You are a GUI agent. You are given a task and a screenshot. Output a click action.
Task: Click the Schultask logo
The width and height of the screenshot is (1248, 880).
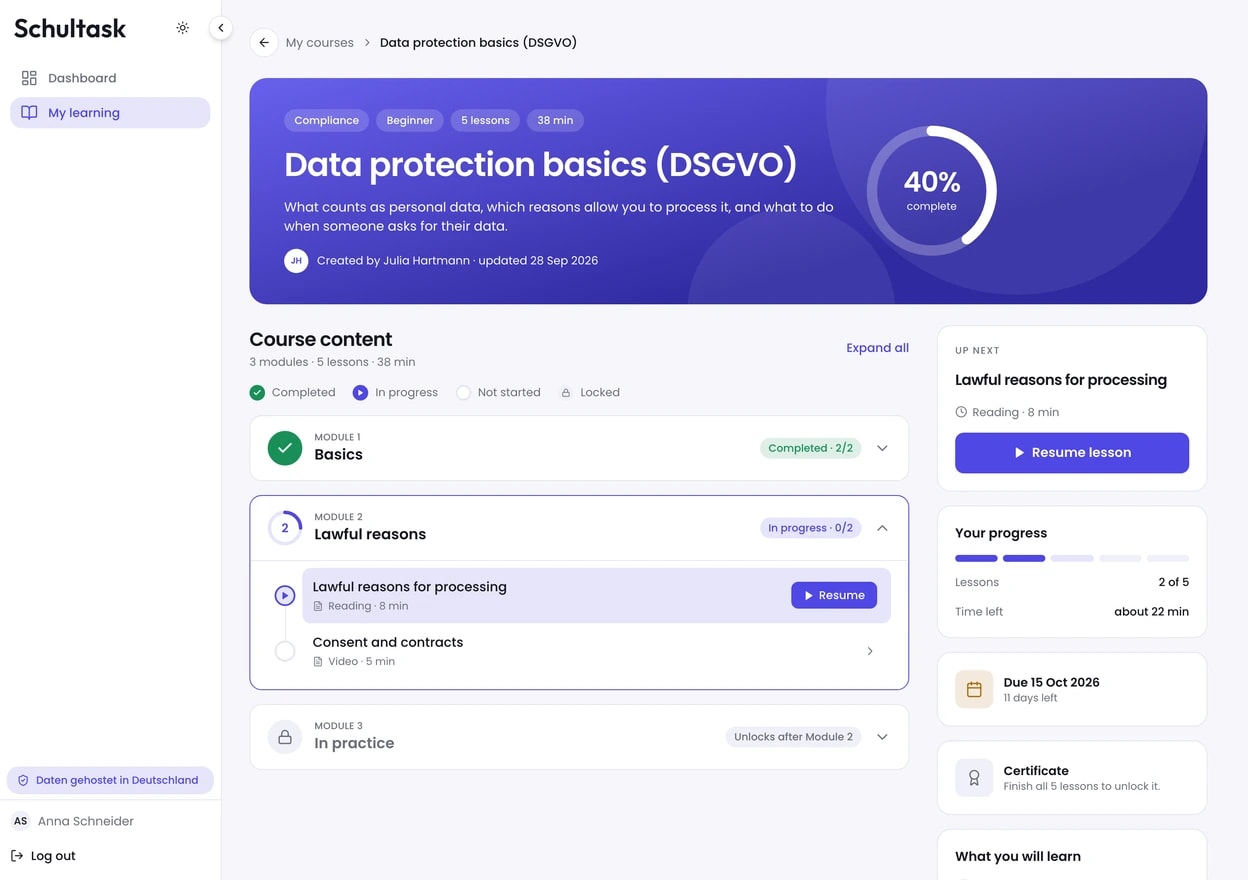70,28
